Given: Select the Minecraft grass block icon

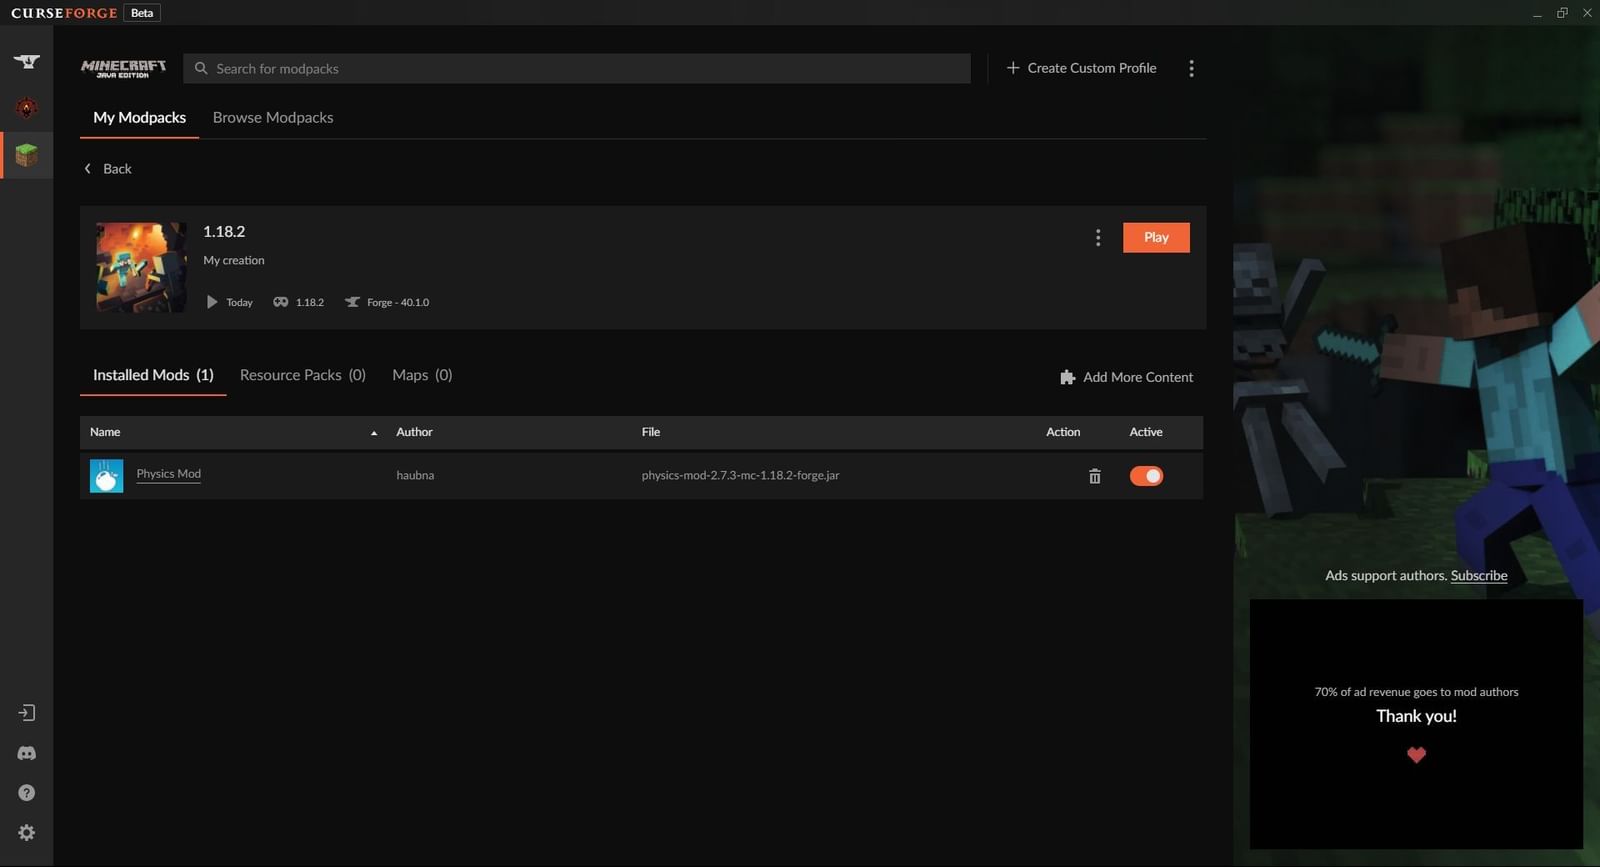Looking at the screenshot, I should click(x=27, y=155).
